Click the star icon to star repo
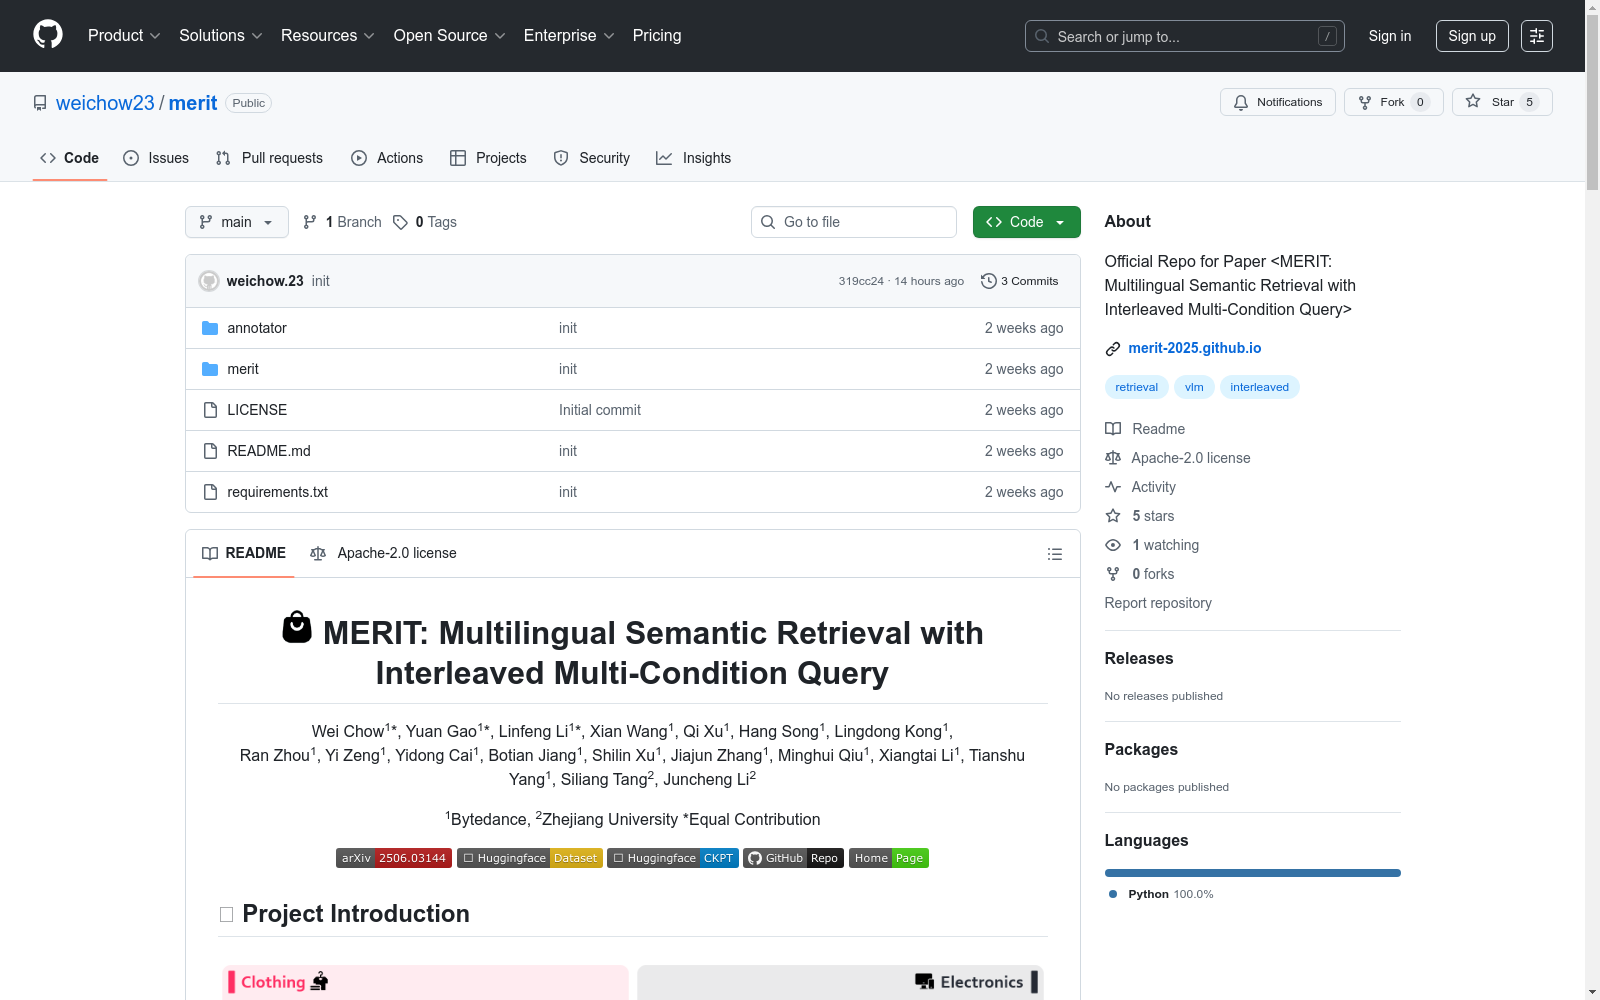Screen dimensions: 1600x1000 (1473, 101)
